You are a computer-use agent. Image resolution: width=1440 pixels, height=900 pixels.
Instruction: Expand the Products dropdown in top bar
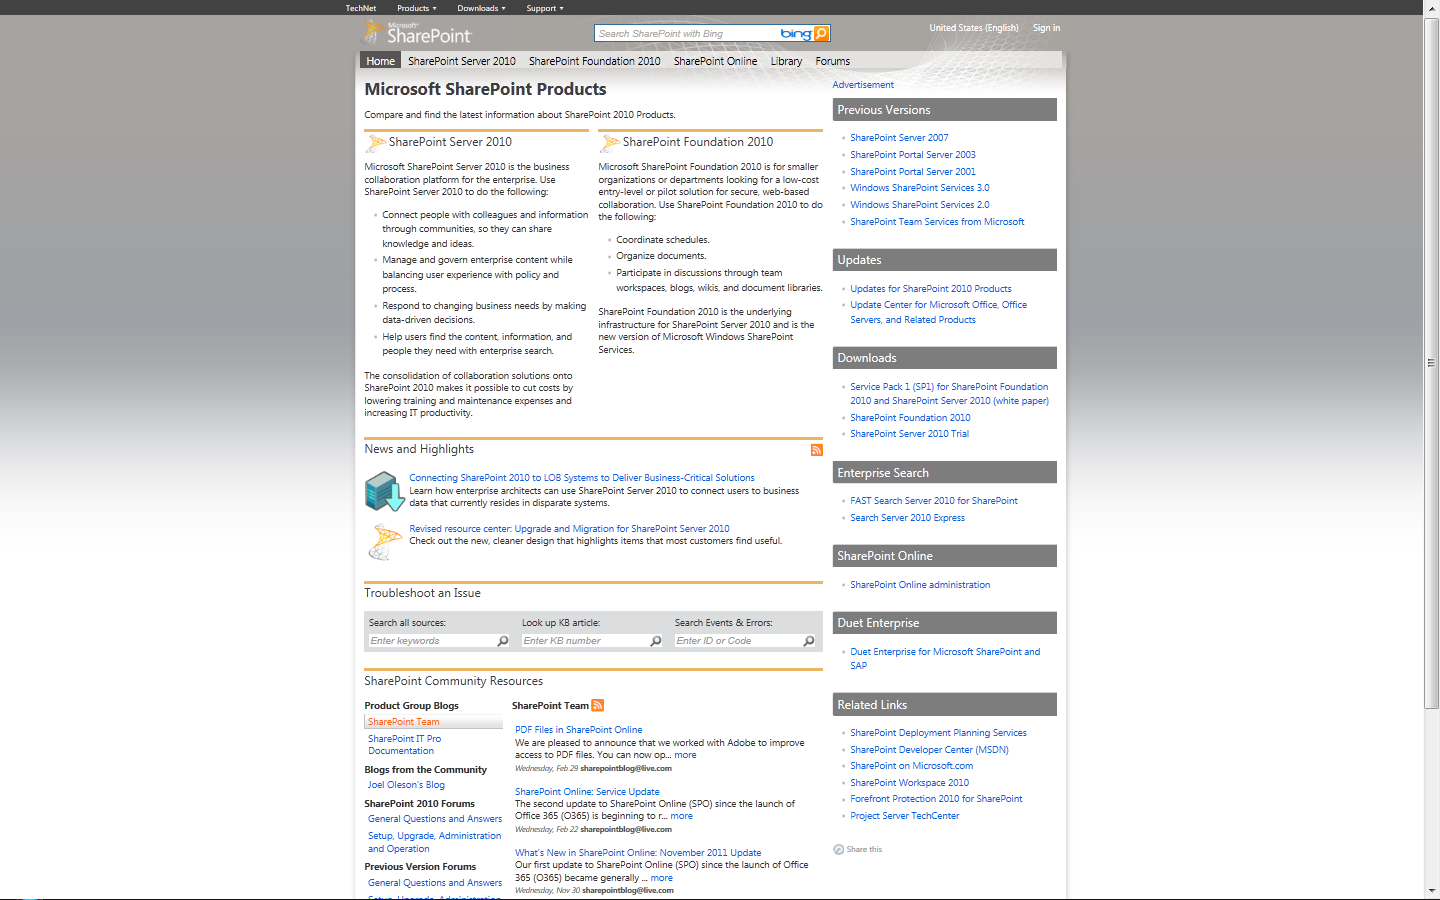(417, 8)
